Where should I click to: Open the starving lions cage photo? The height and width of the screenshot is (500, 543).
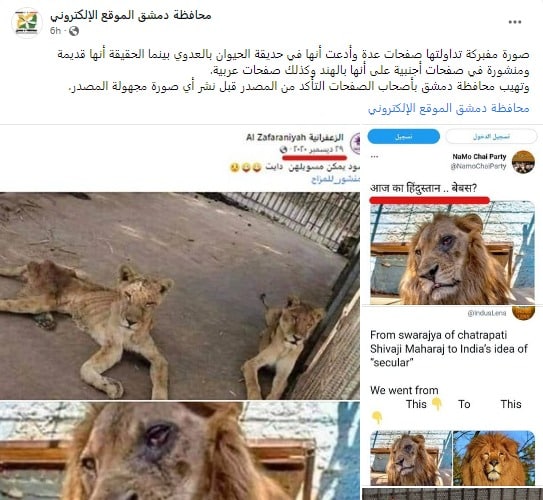[180, 296]
